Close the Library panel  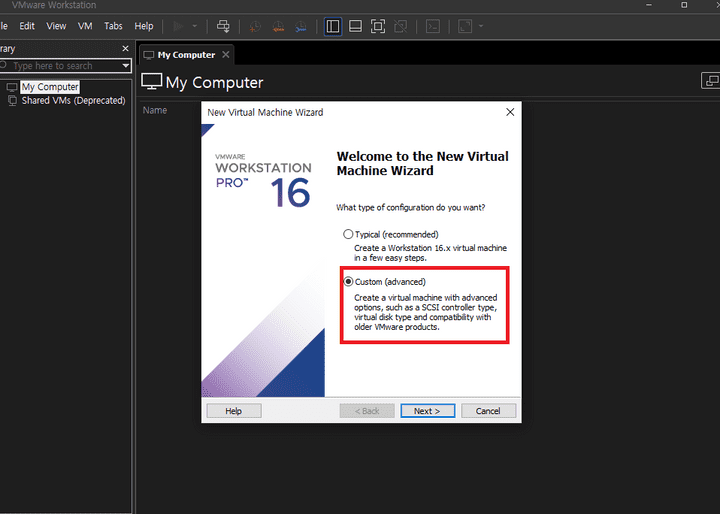pyautogui.click(x=125, y=48)
